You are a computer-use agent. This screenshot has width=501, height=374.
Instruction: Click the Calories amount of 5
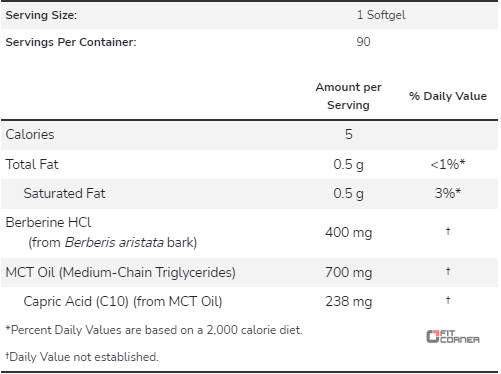[349, 134]
